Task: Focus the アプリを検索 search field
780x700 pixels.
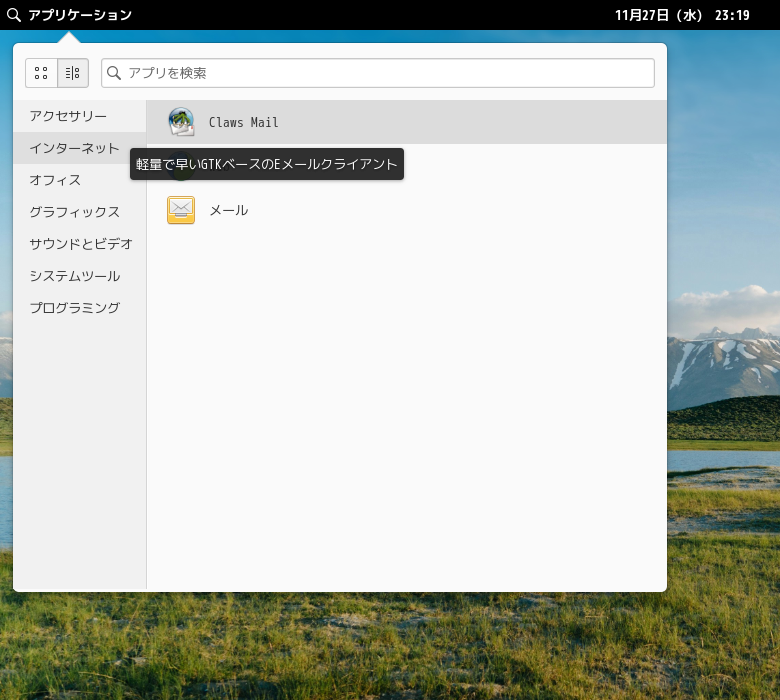Action: point(385,73)
